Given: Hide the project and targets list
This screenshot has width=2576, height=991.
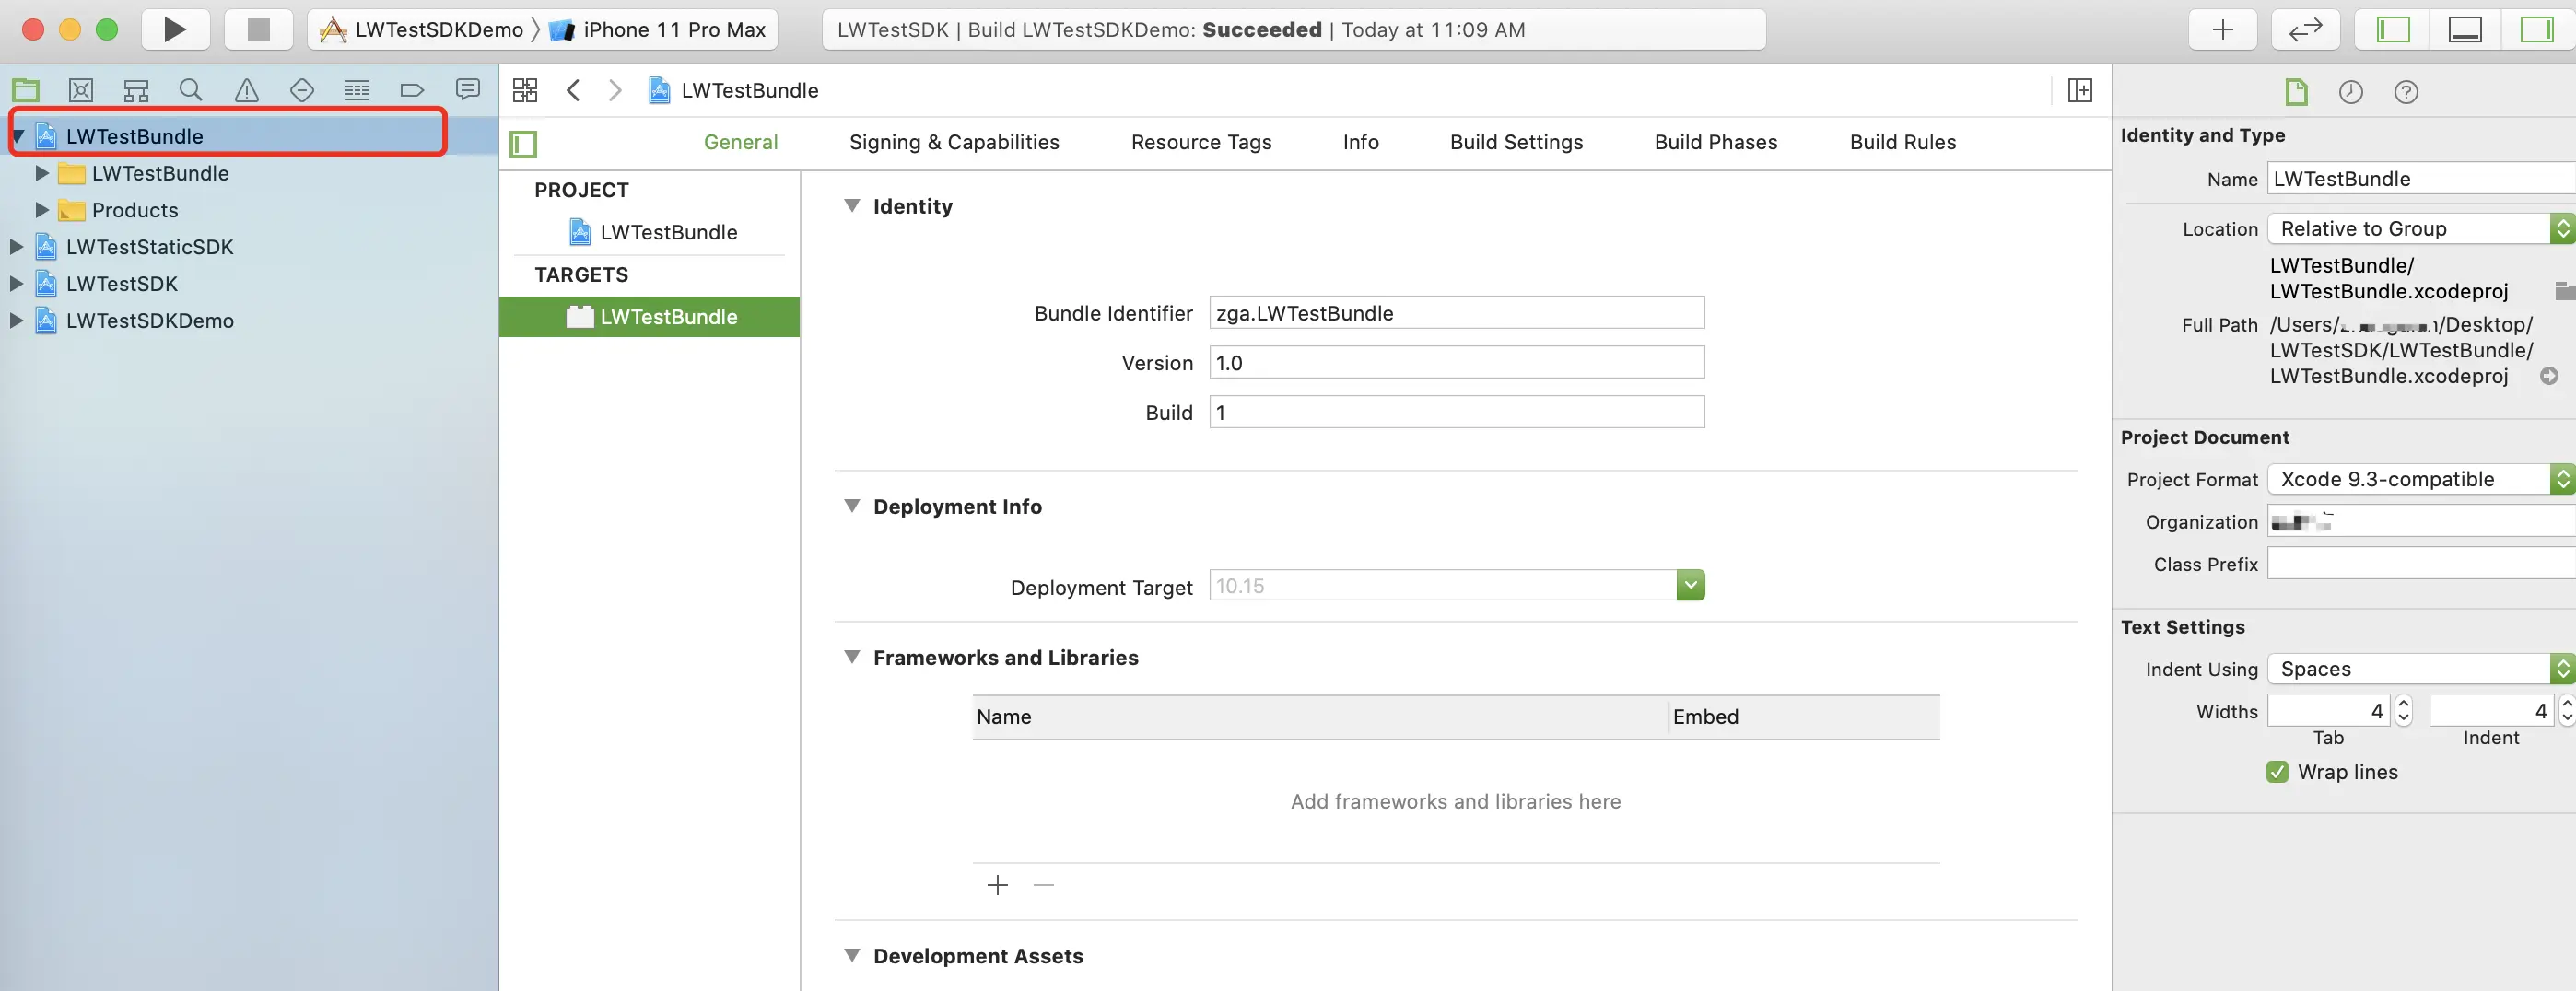Looking at the screenshot, I should click(523, 144).
